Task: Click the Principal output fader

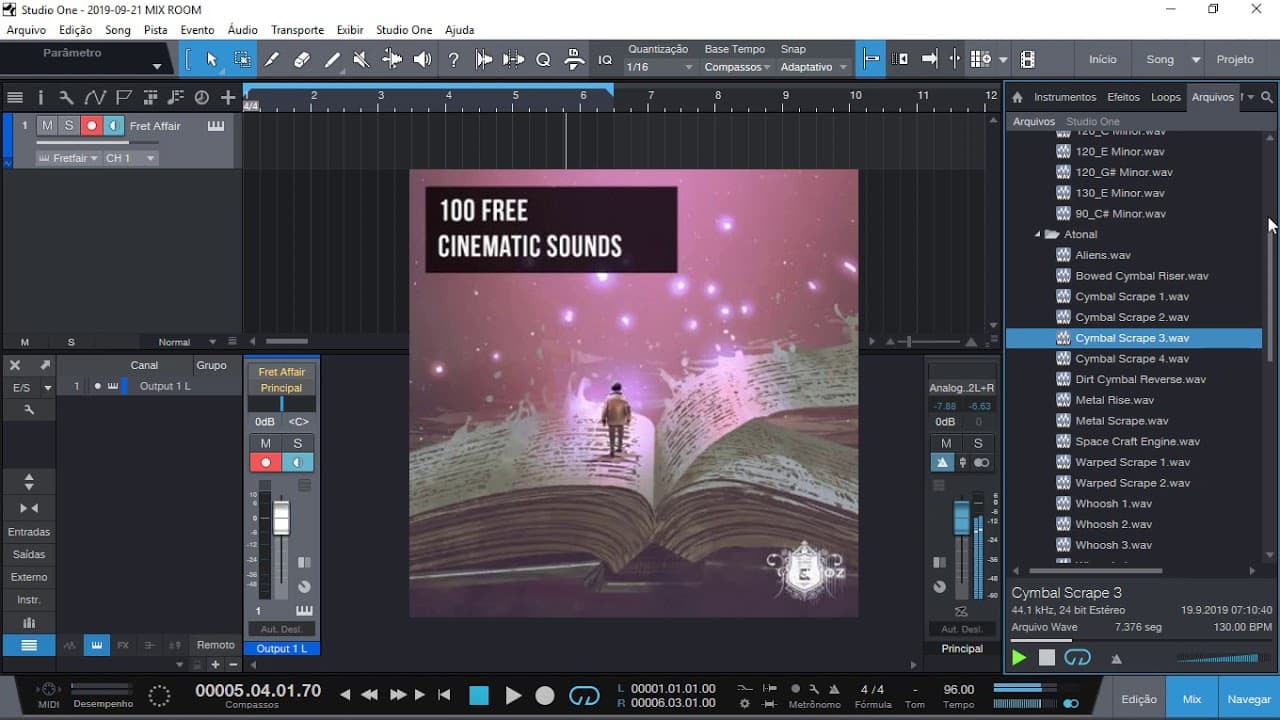Action: point(961,518)
